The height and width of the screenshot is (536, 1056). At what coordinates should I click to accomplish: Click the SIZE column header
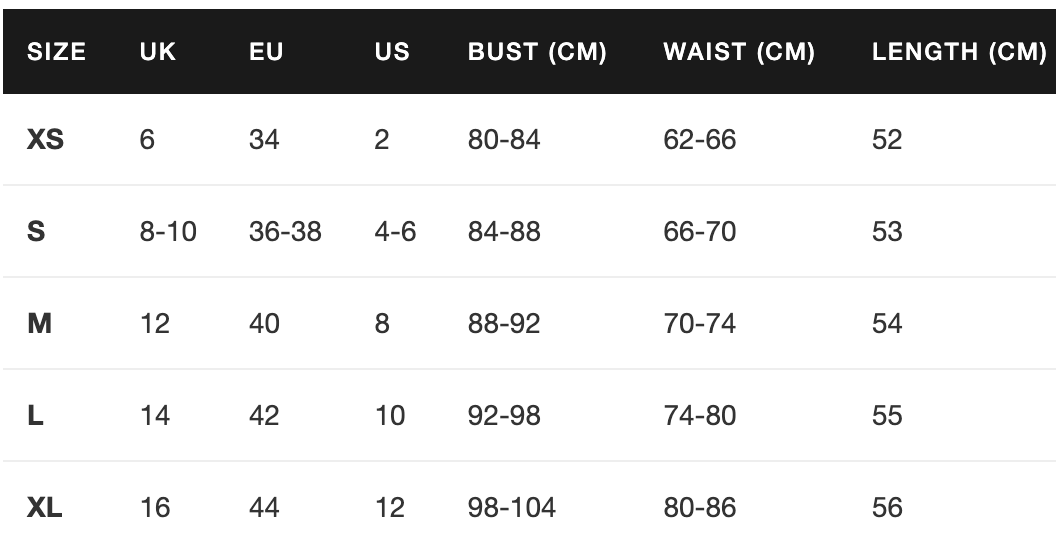click(56, 53)
